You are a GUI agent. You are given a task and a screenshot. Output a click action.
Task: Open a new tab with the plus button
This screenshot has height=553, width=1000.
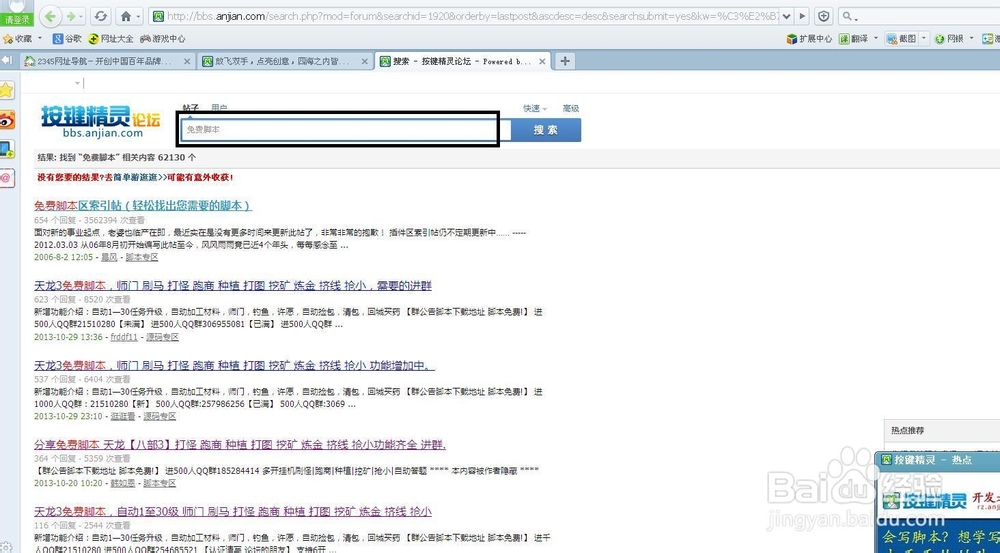click(564, 61)
